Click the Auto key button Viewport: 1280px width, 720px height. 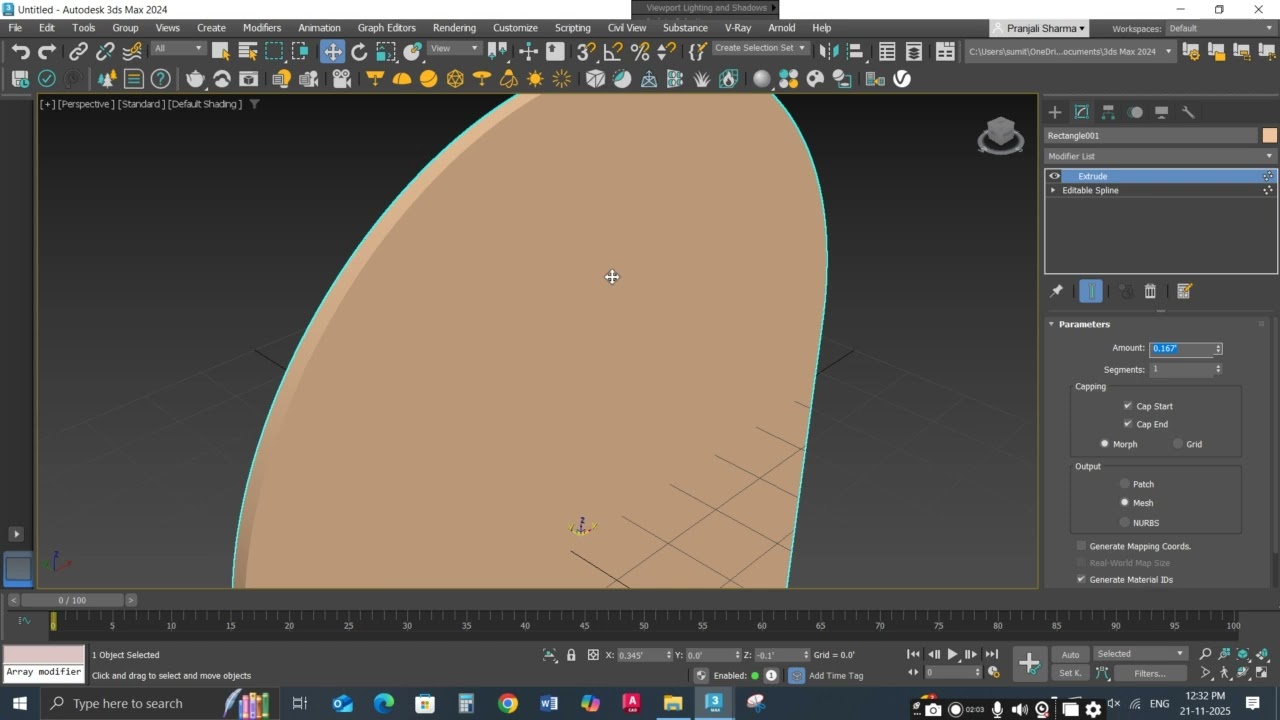click(x=1070, y=654)
